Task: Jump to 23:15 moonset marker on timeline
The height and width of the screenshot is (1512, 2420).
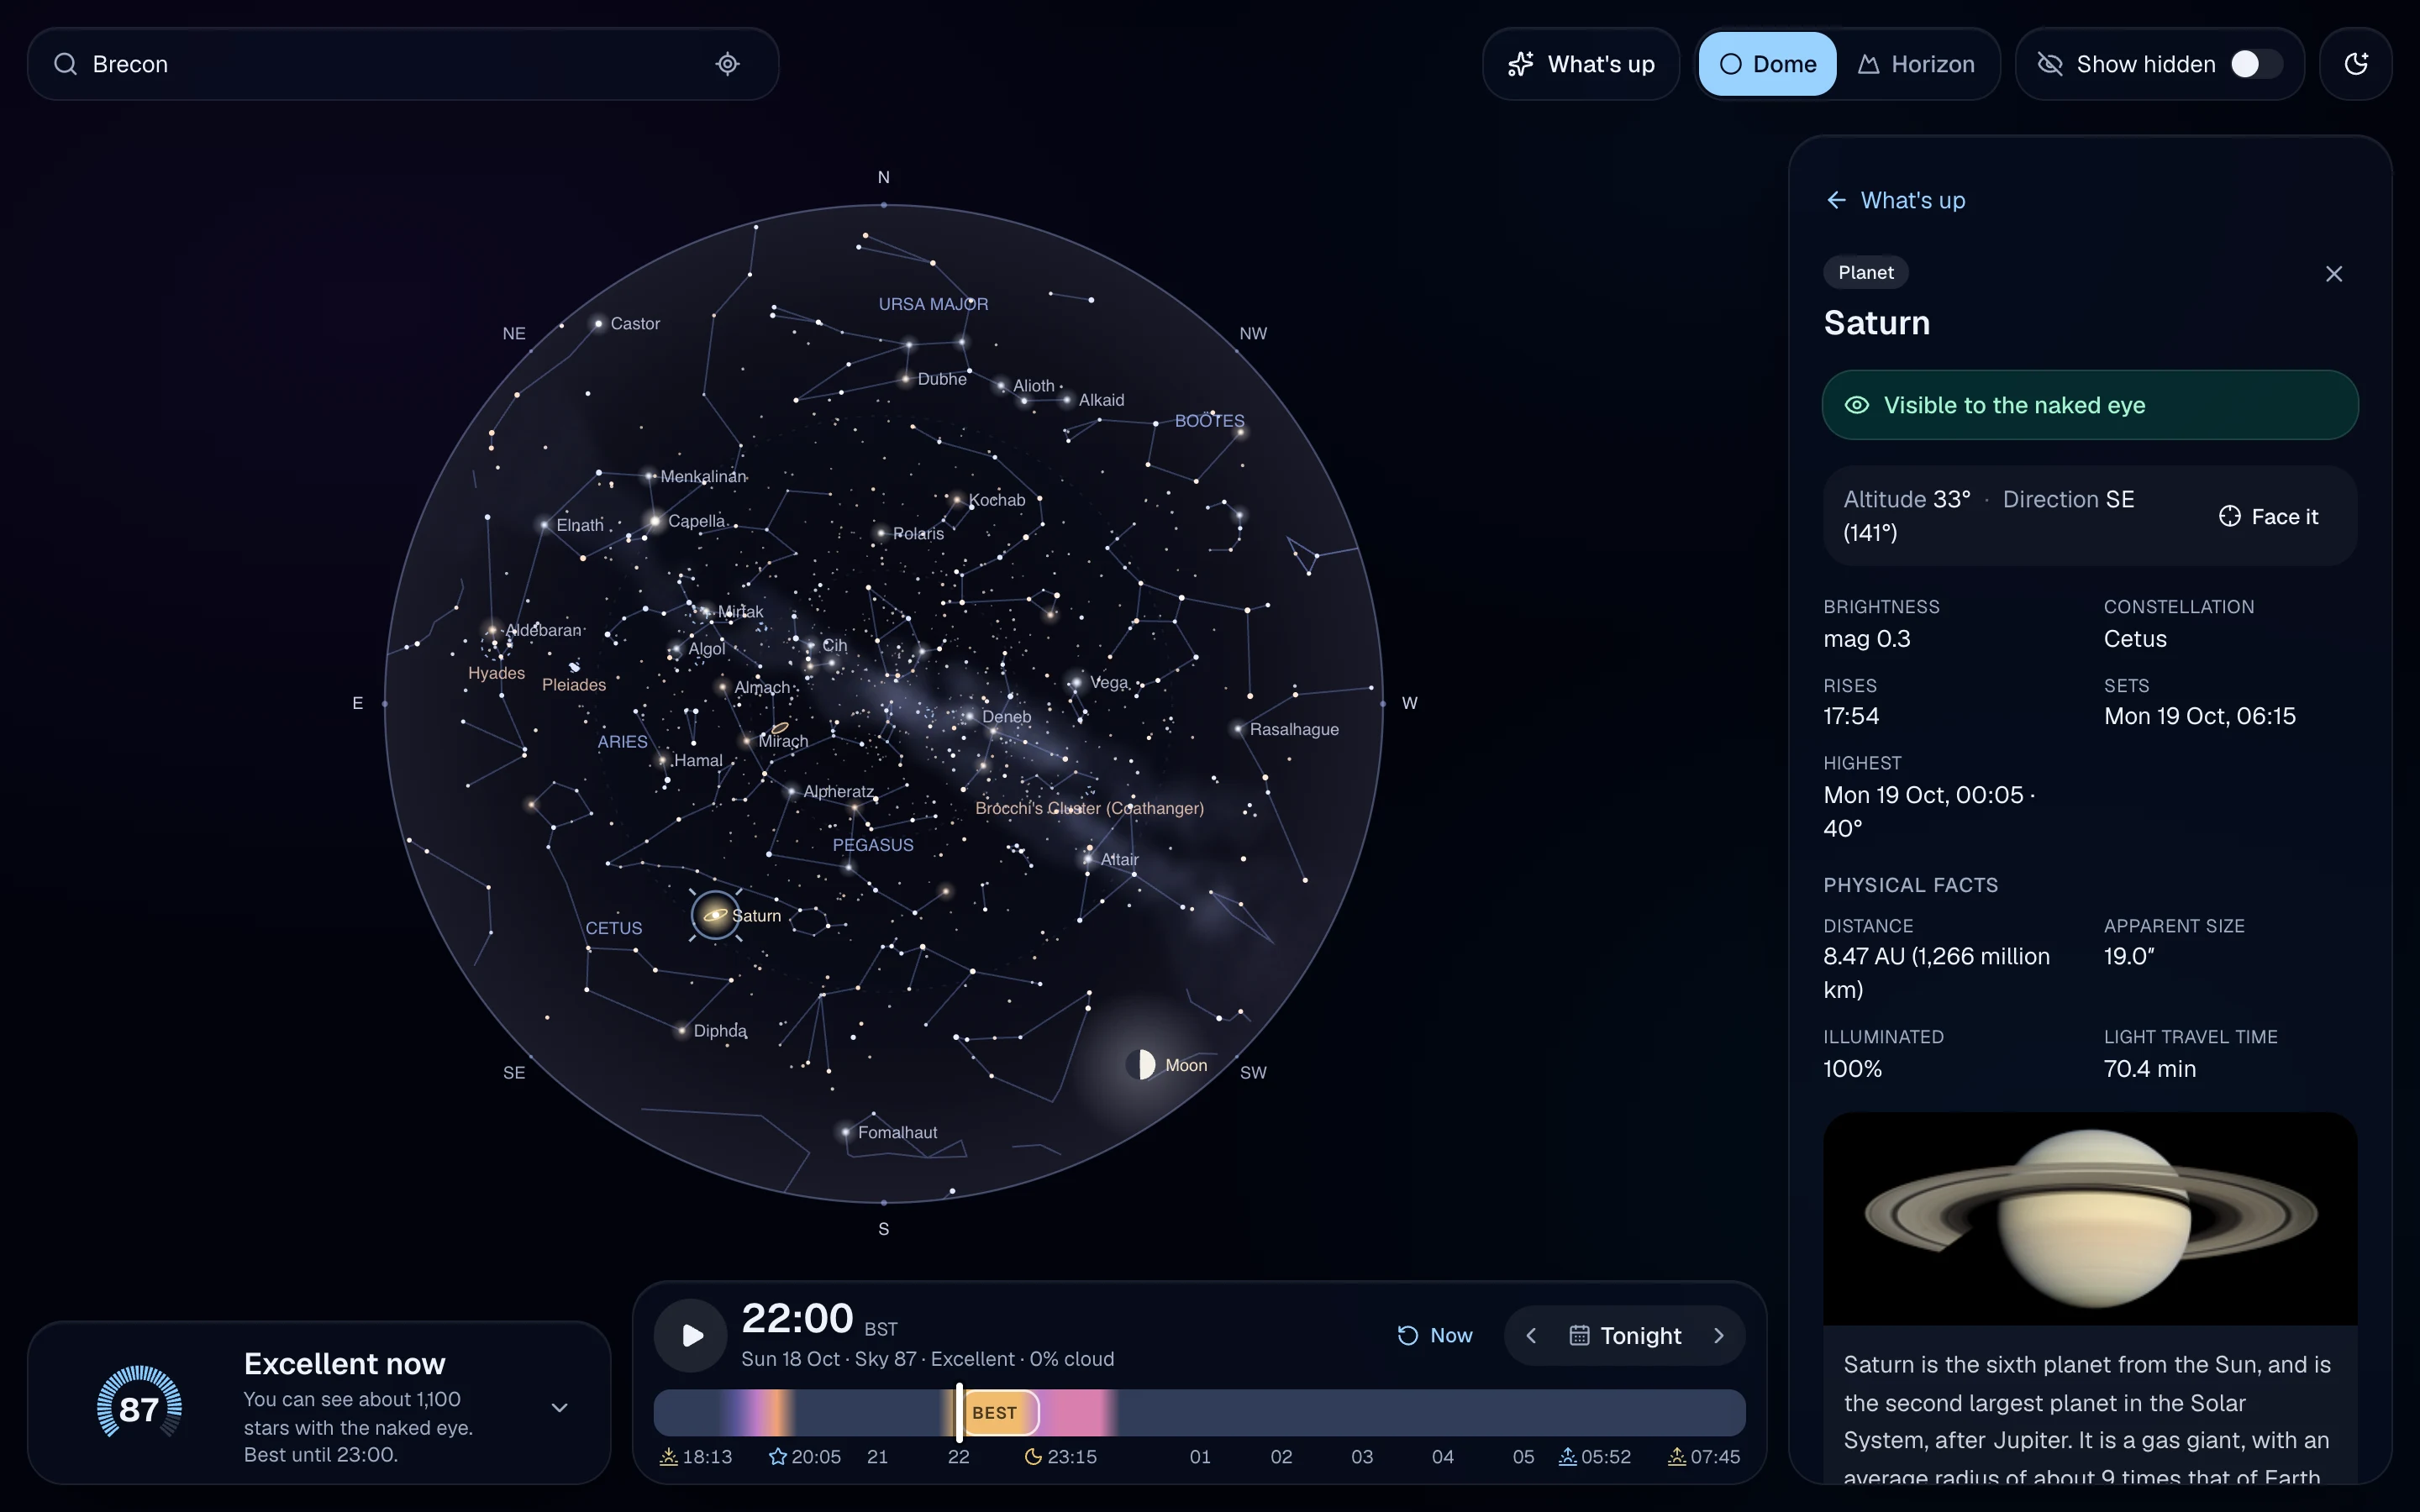Action: [1060, 1457]
